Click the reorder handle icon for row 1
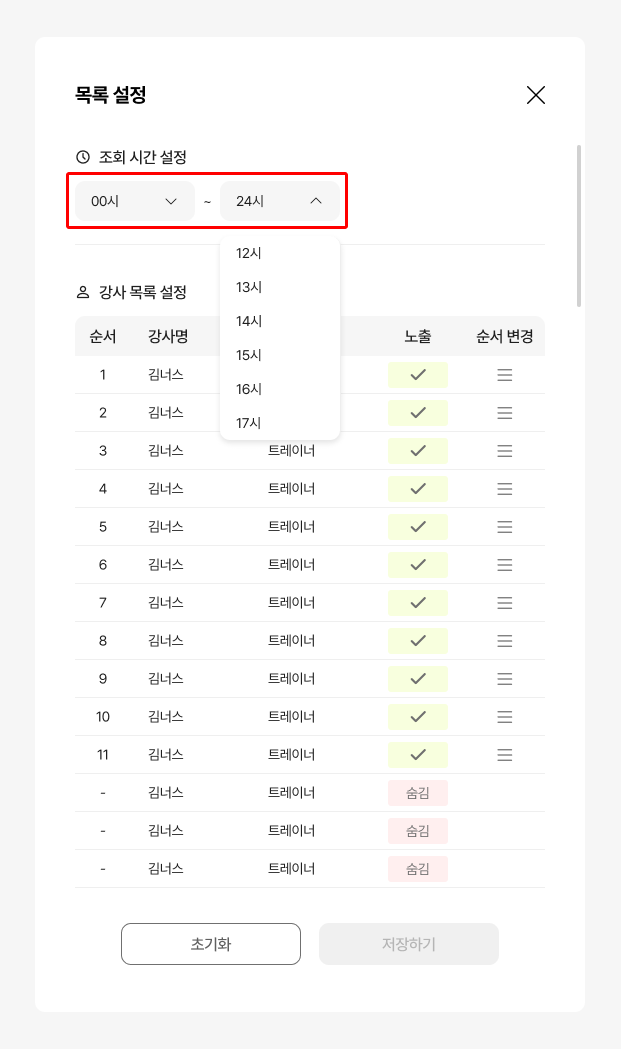Viewport: 621px width, 1049px height. (505, 375)
